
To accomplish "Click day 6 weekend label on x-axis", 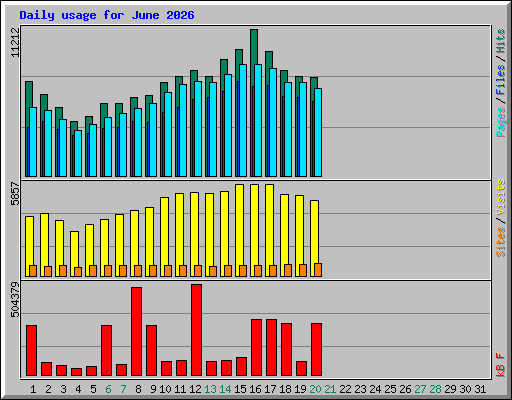I will coord(108,389).
